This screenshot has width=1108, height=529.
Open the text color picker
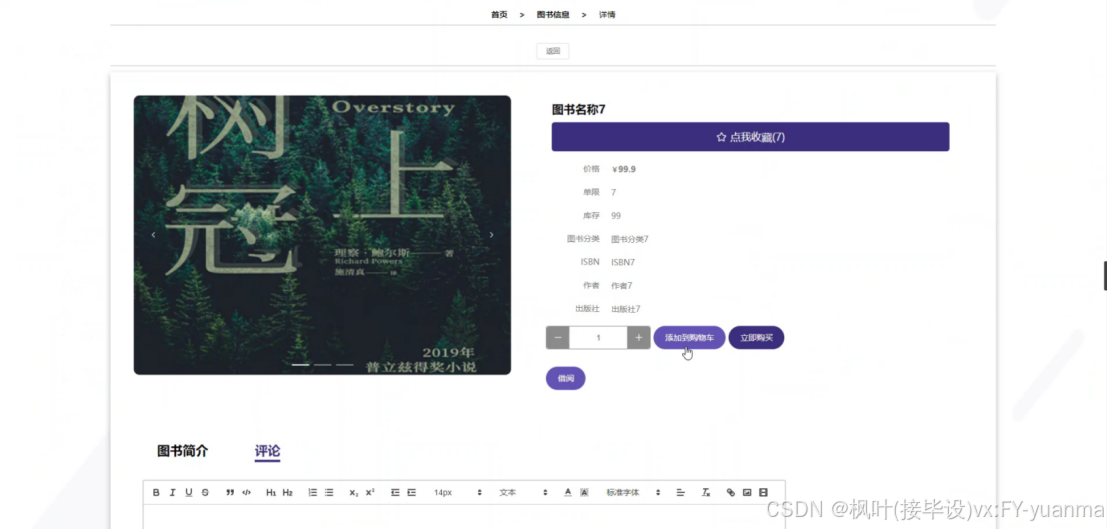[567, 492]
